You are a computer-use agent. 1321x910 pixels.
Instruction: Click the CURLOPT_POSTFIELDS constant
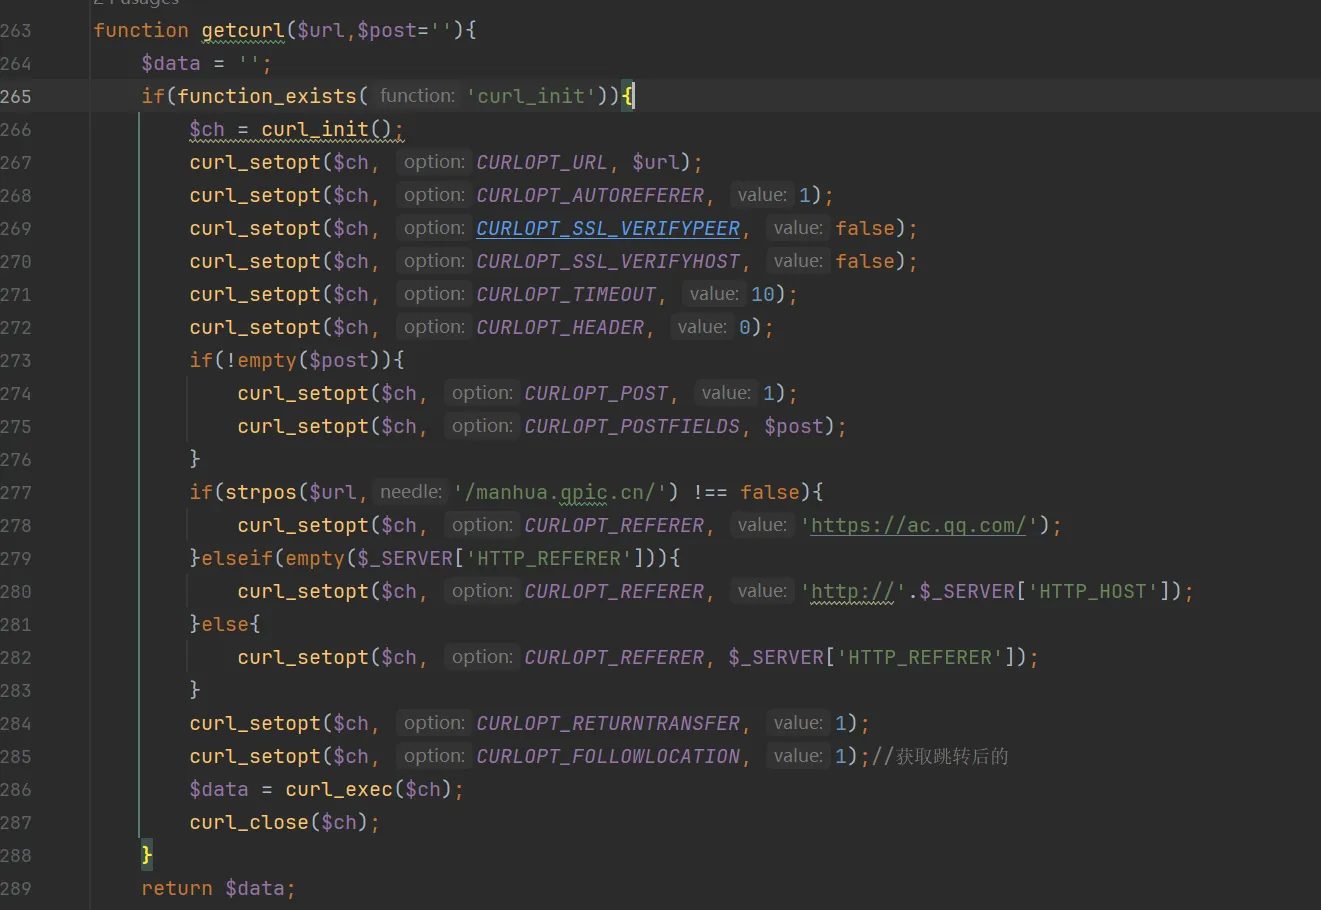pyautogui.click(x=632, y=426)
